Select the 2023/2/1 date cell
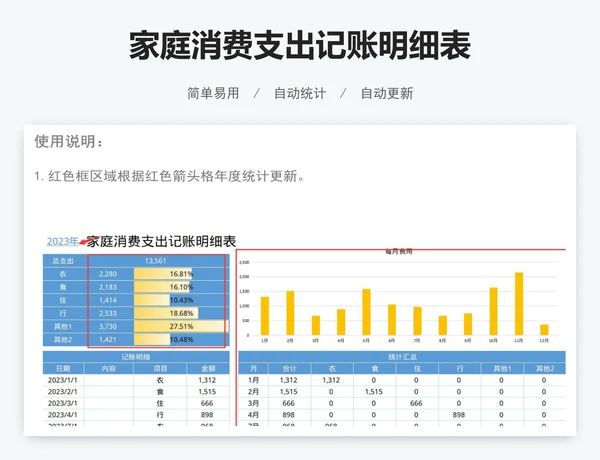Image resolution: width=600 pixels, height=460 pixels. (x=63, y=391)
